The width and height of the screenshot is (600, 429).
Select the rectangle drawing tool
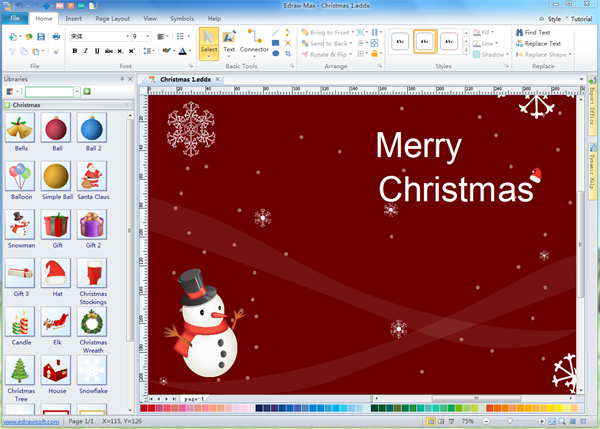click(275, 43)
